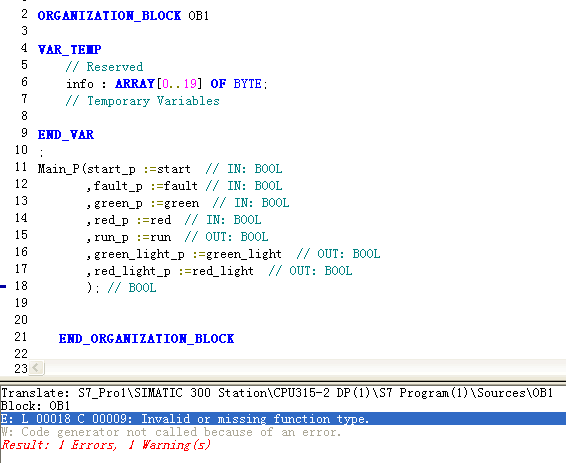The width and height of the screenshot is (566, 463).
Task: Click the 'green_p' parameter on line 13
Action: 118,203
